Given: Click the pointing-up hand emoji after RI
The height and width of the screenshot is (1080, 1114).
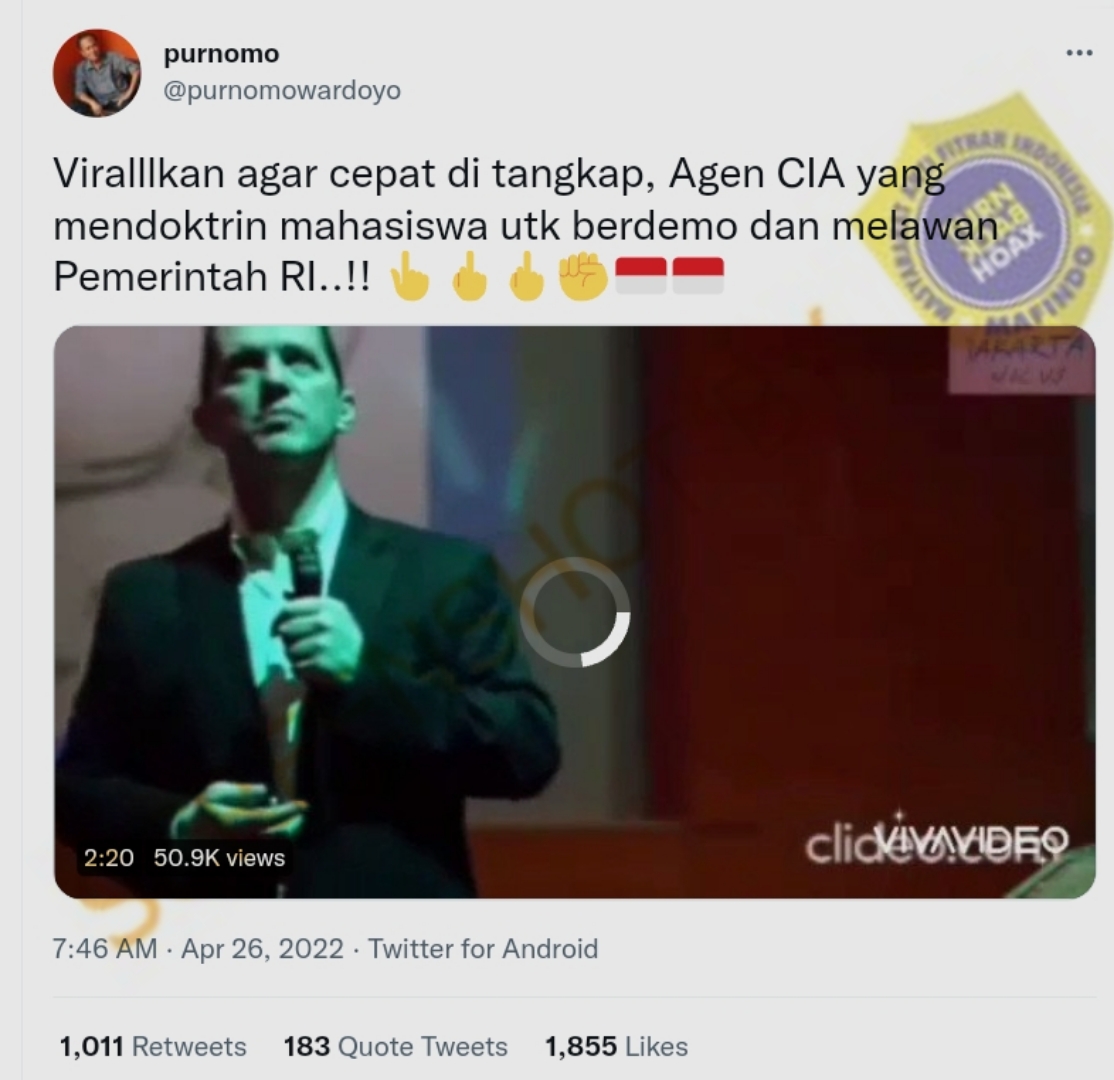Looking at the screenshot, I should pos(410,276).
